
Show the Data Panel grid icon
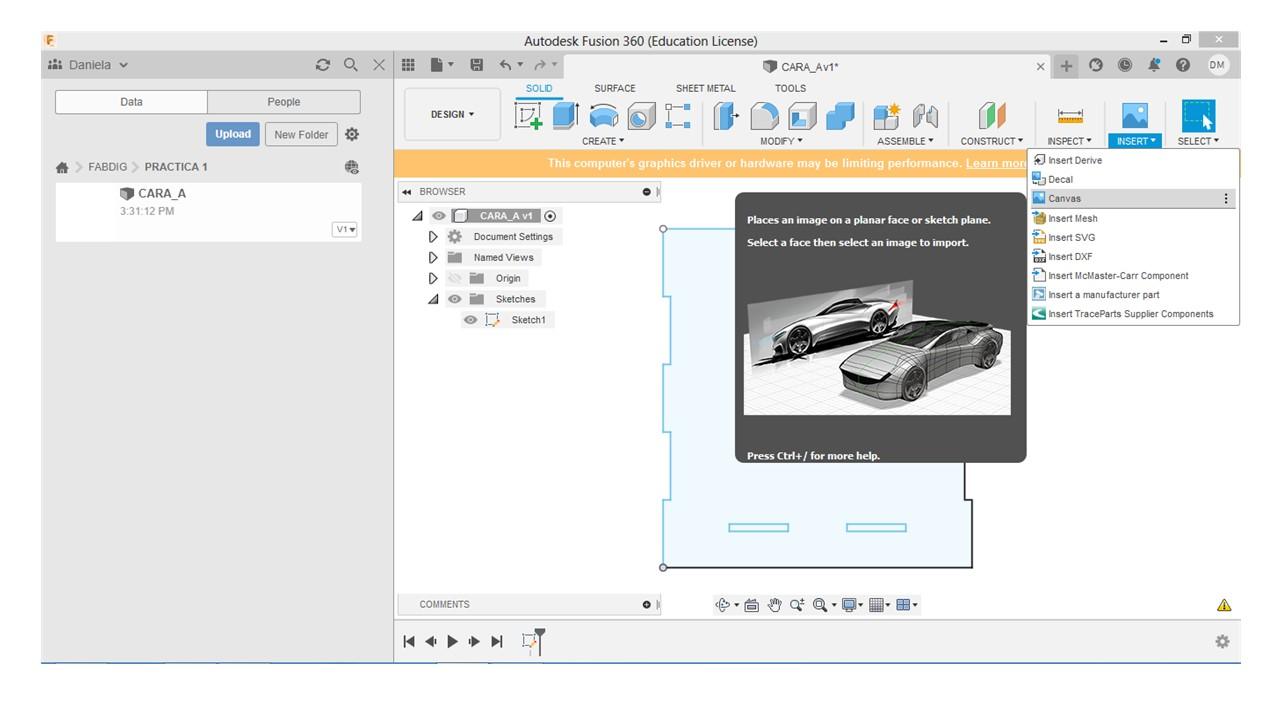(408, 65)
